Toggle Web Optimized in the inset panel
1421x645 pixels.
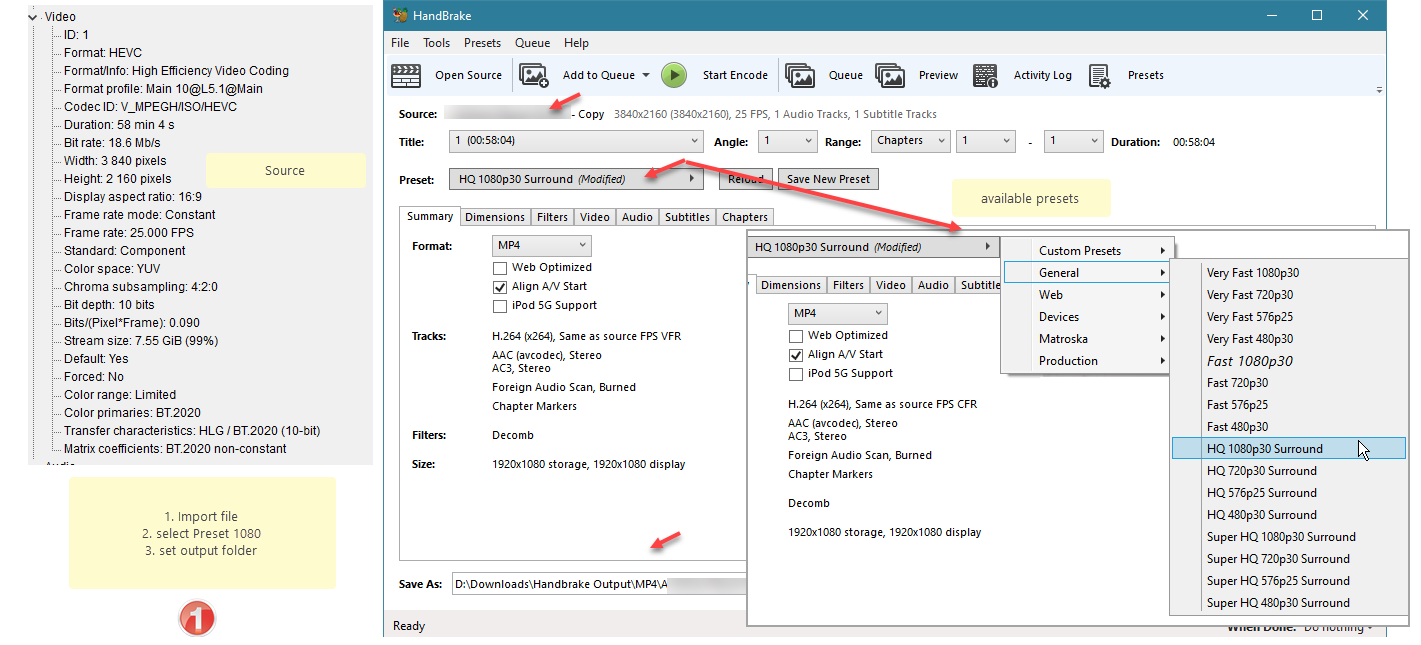tap(796, 336)
